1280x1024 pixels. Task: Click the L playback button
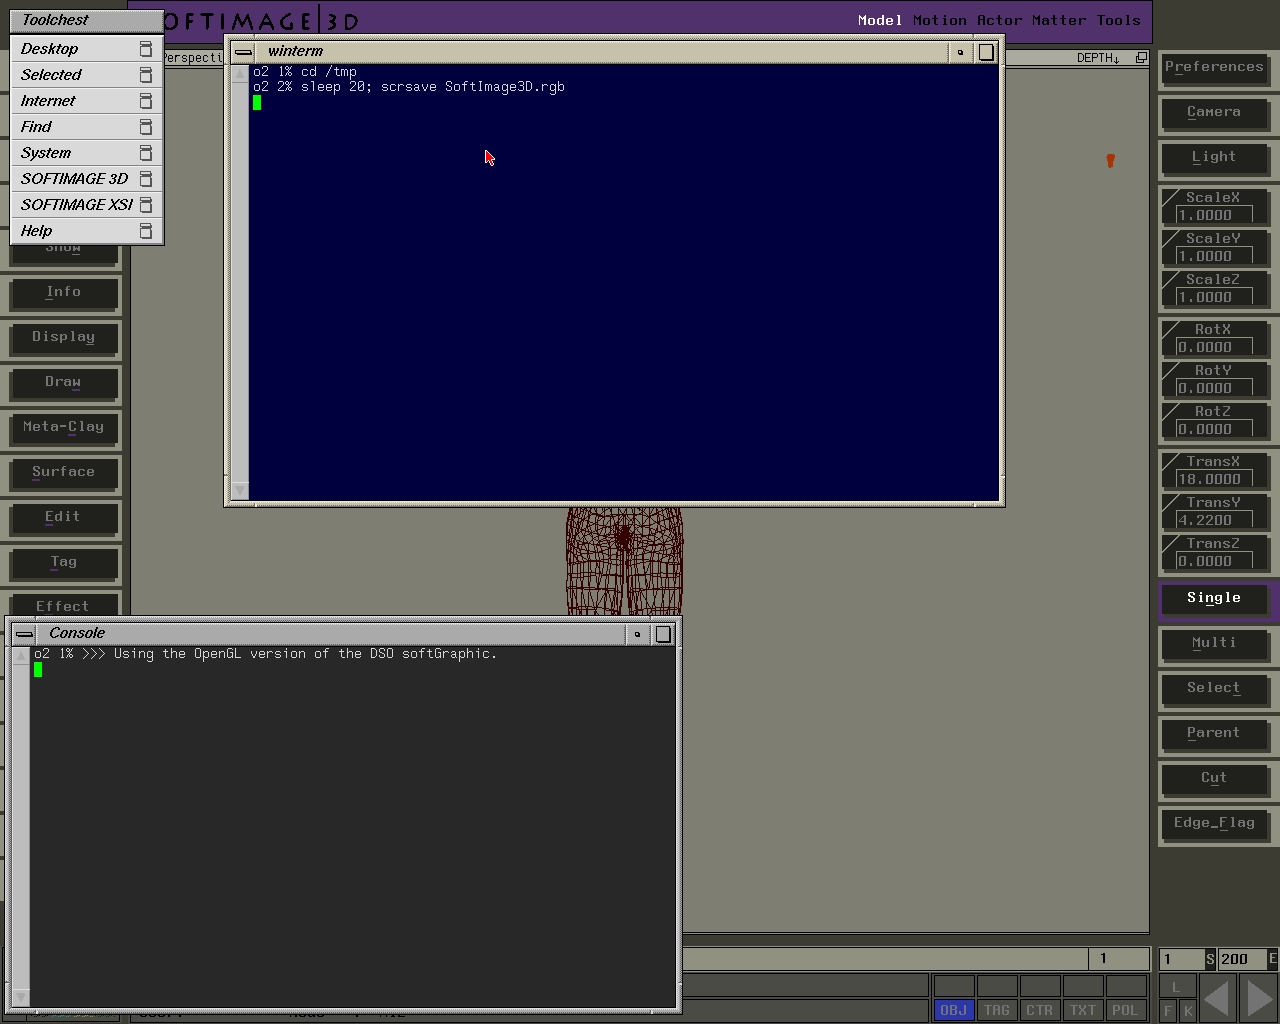pos(1177,987)
